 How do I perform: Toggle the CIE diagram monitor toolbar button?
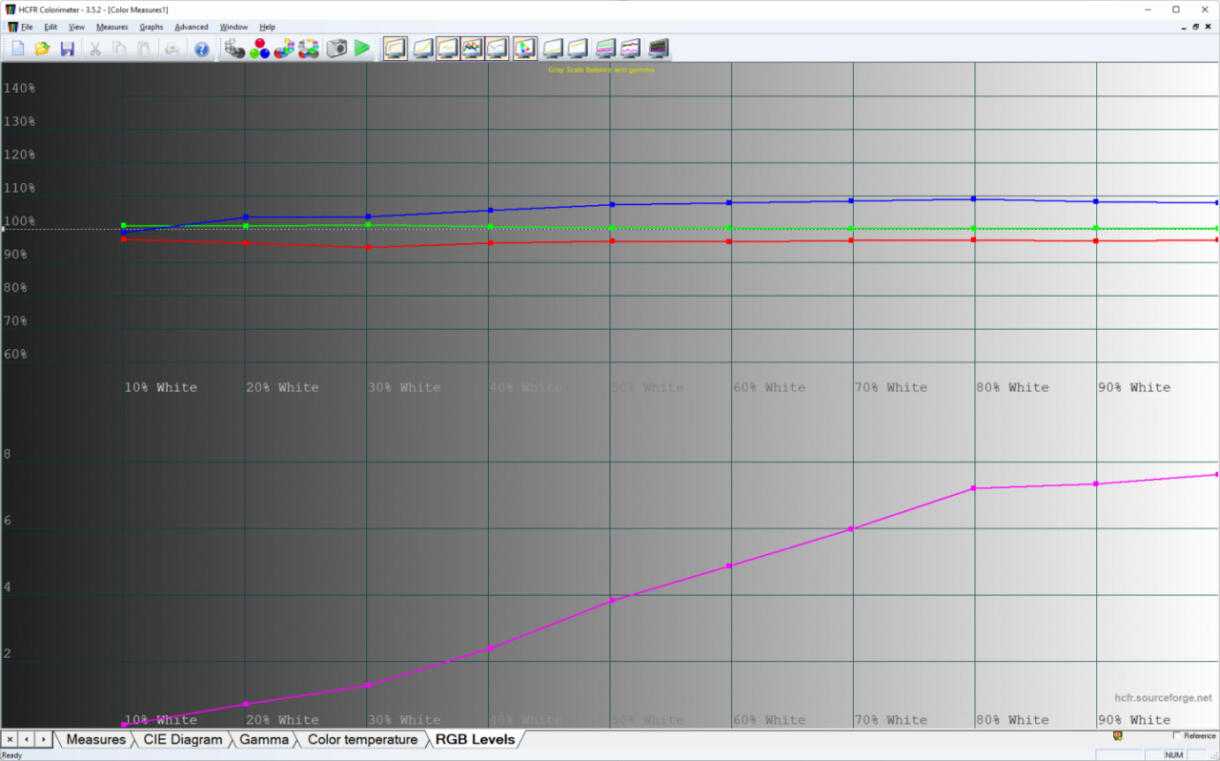525,48
